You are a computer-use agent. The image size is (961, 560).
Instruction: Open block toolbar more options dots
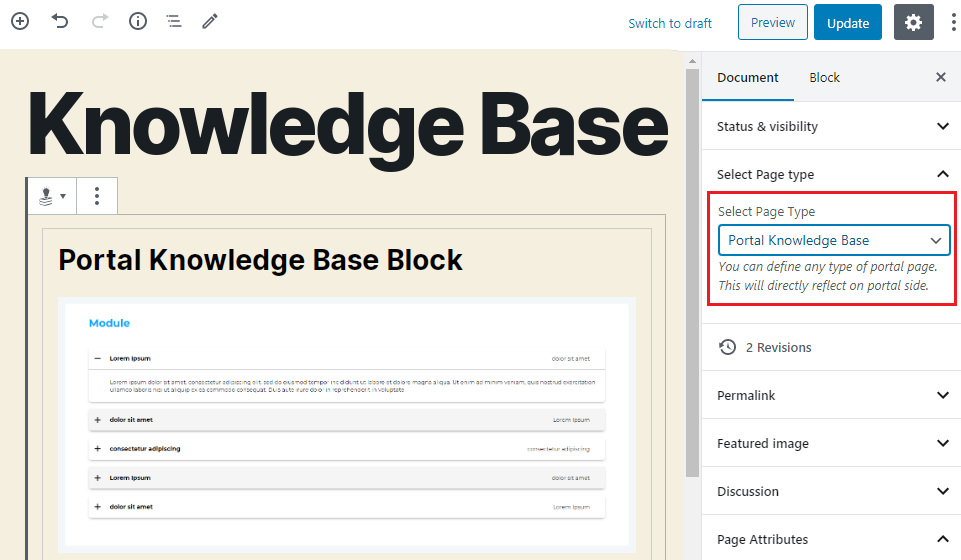tap(97, 196)
